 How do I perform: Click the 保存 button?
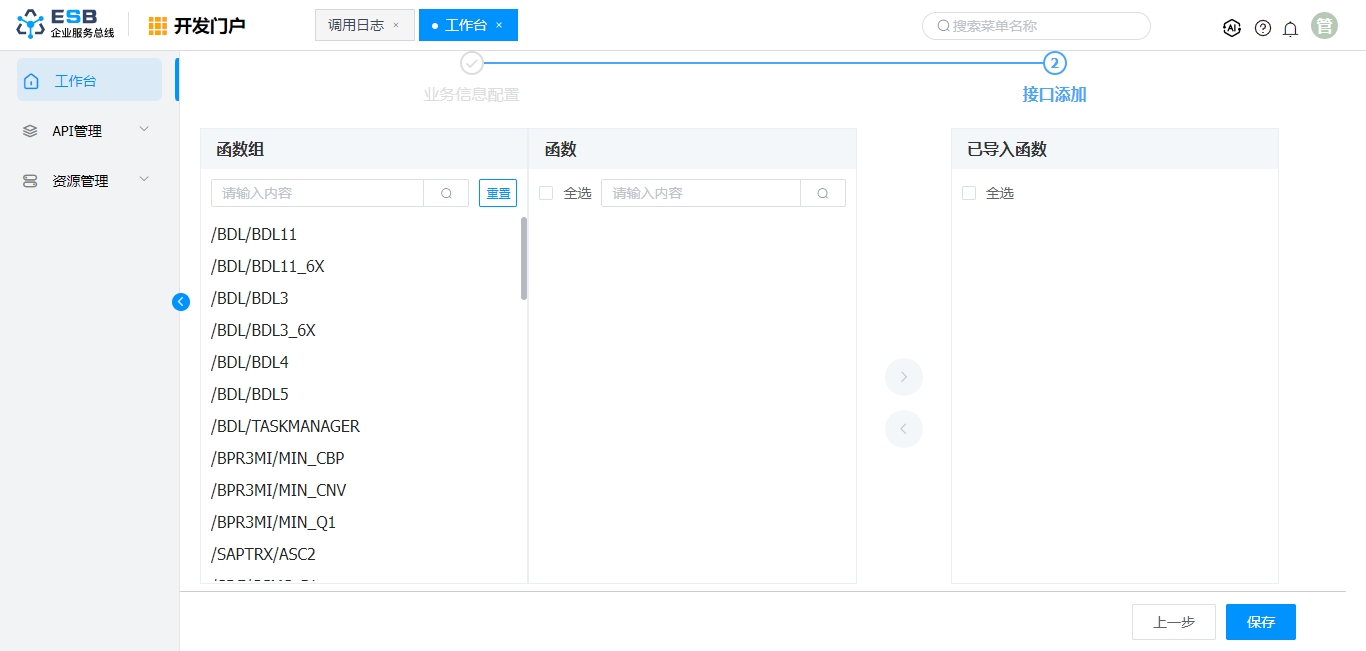tap(1260, 622)
